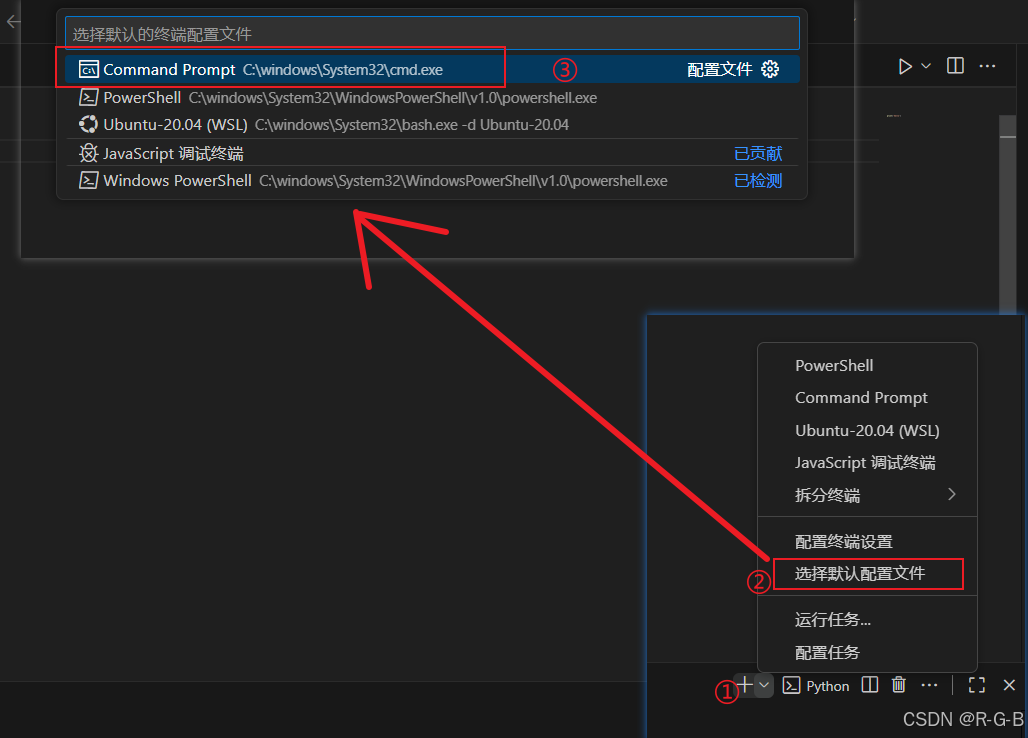Open terminal panel more actions ellipsis

point(930,686)
